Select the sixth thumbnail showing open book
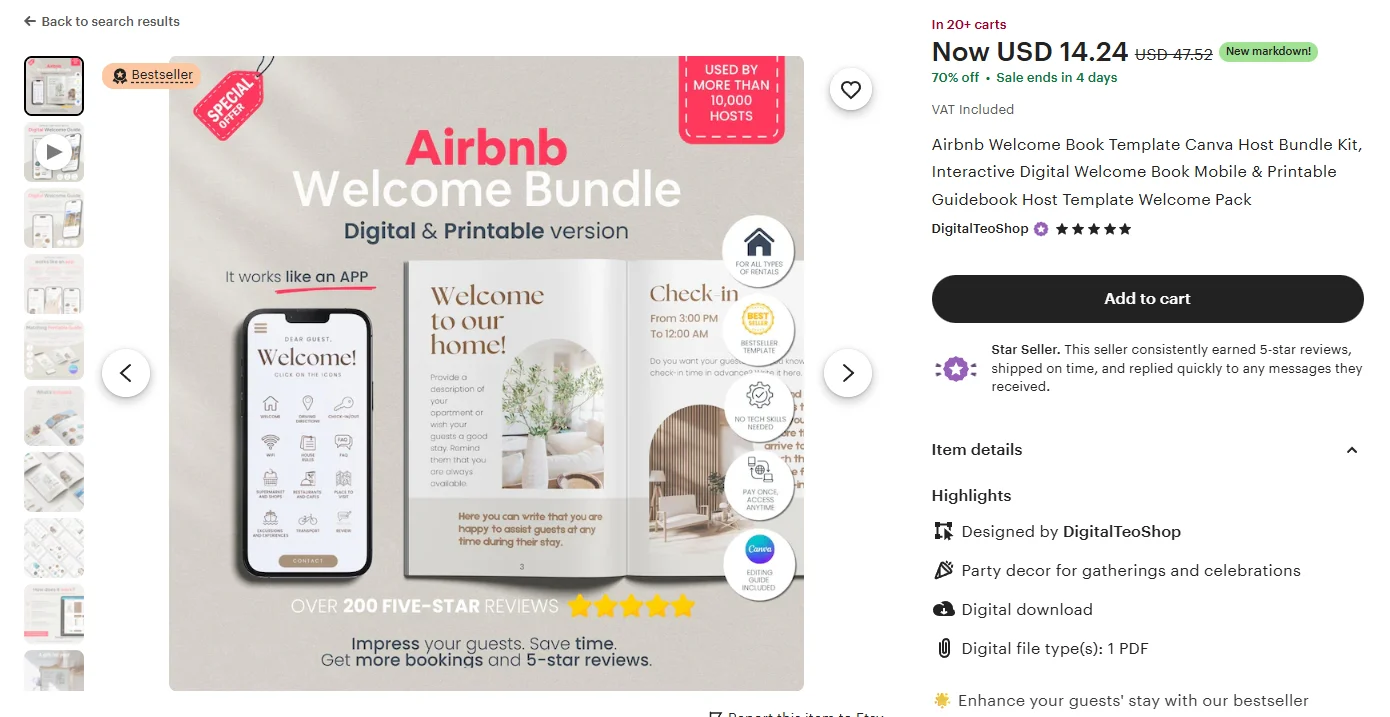The height and width of the screenshot is (717, 1390). tap(54, 416)
